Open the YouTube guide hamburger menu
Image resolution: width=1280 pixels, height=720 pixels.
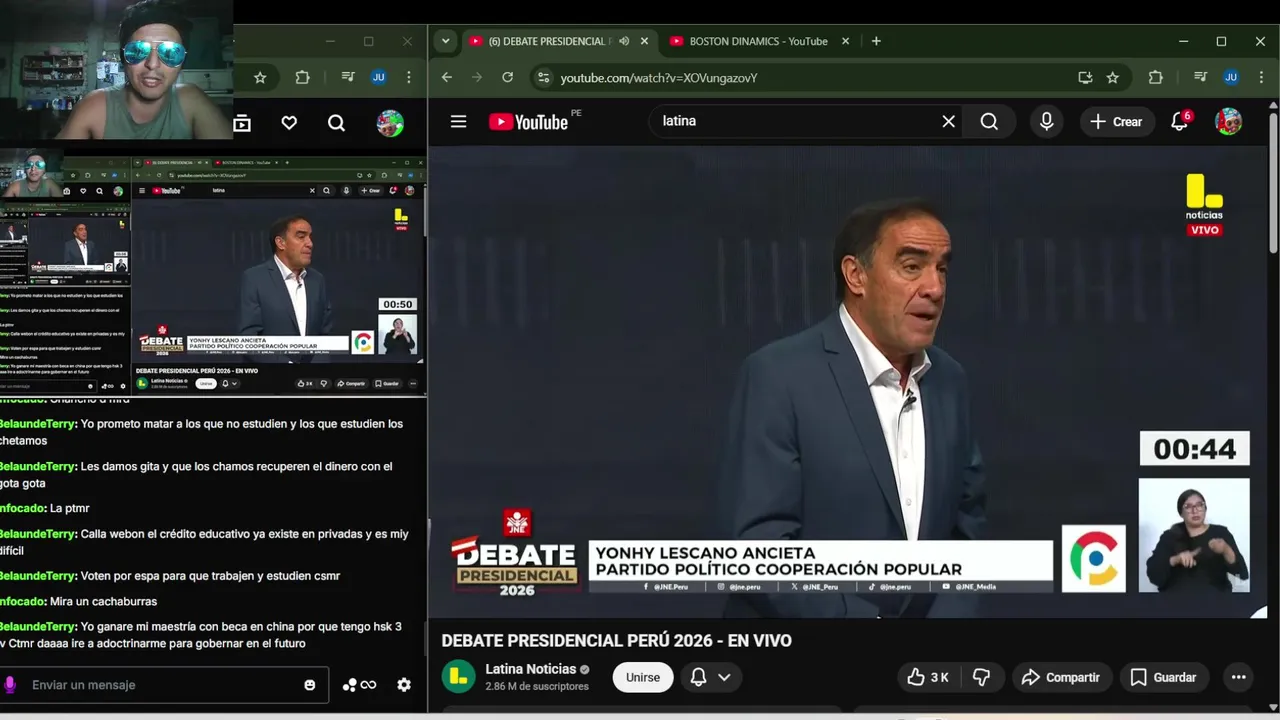pos(458,121)
